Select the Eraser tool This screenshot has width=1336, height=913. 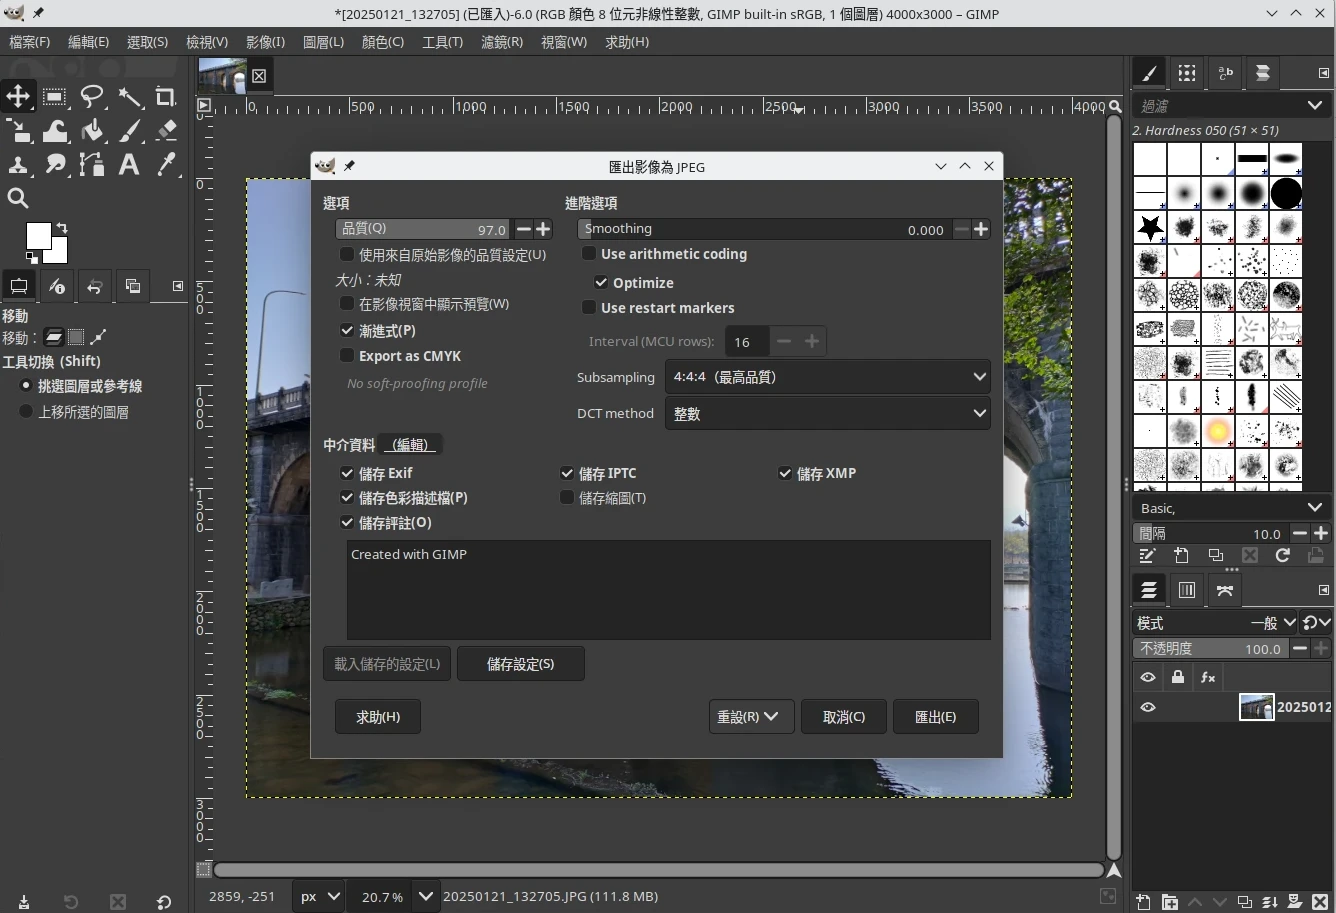(167, 131)
